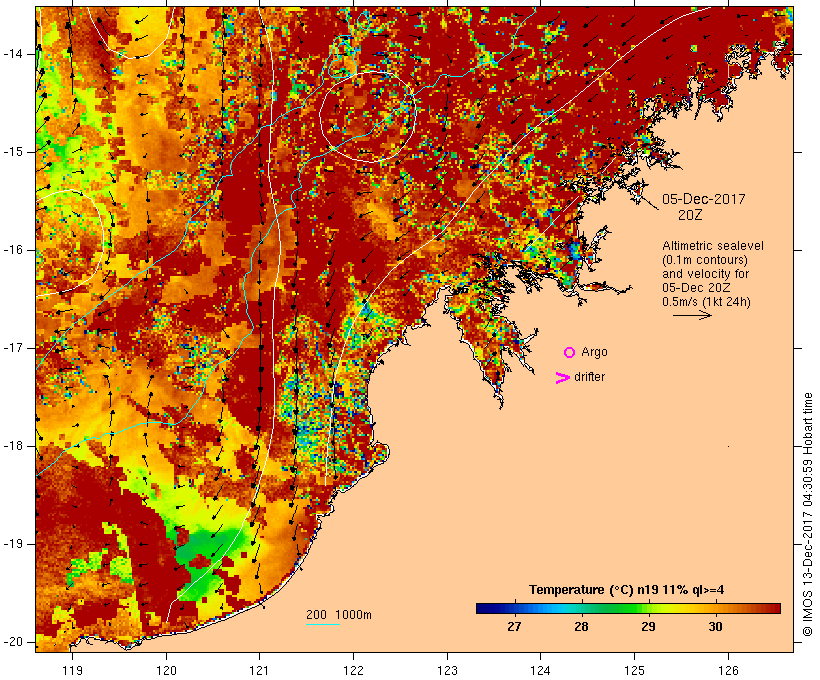Click longitude label 126

pyautogui.click(x=728, y=670)
